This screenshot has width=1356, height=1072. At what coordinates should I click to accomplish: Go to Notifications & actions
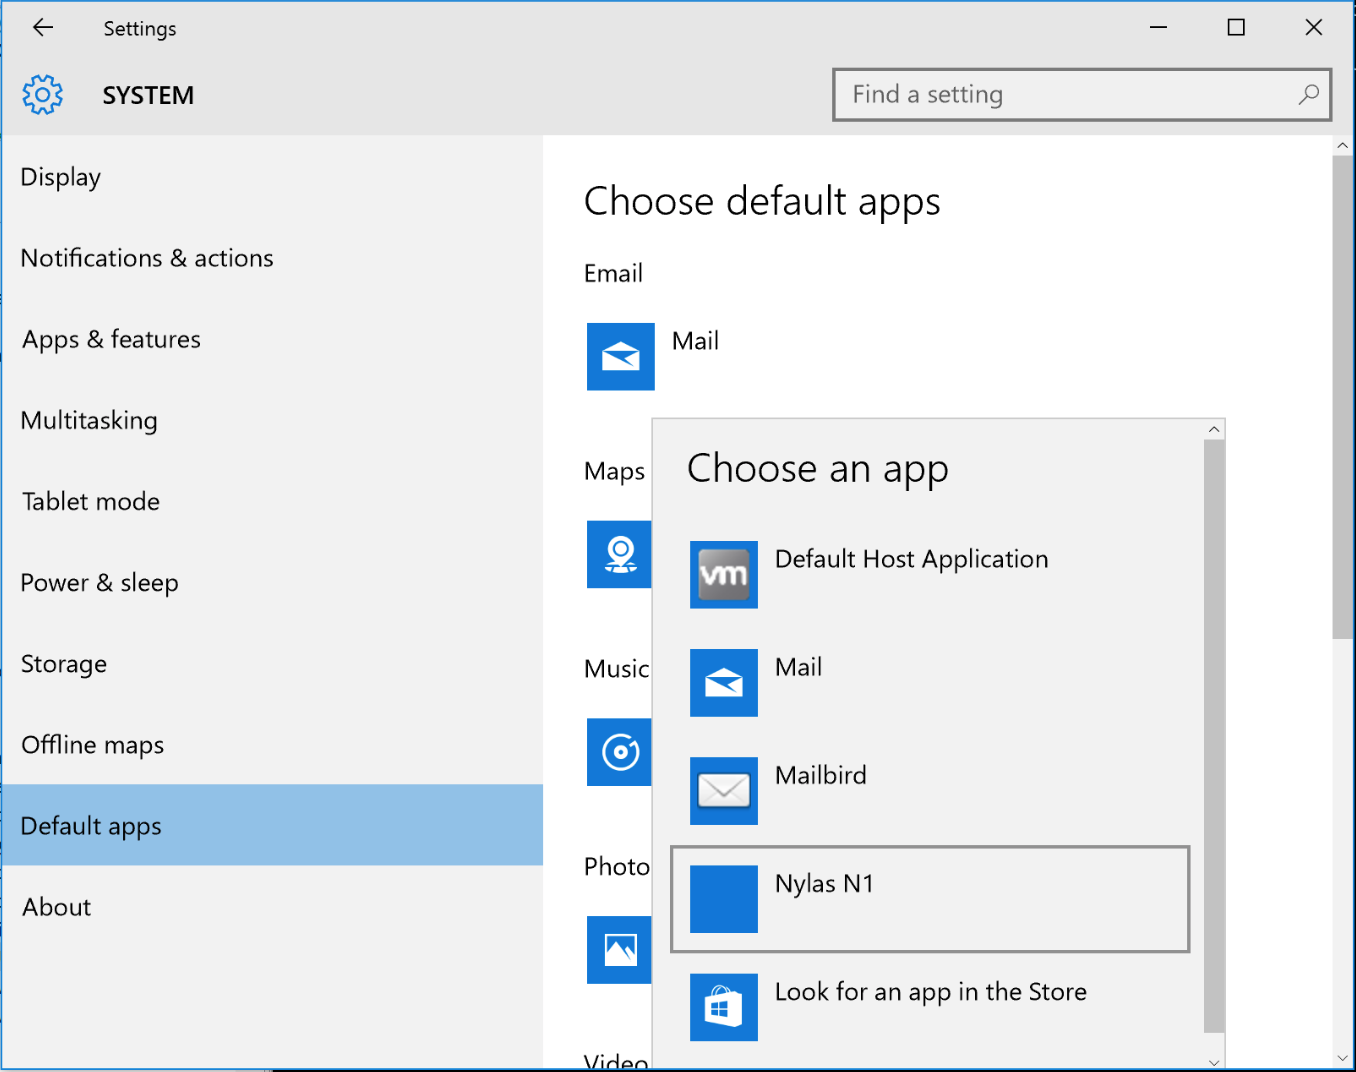[147, 258]
